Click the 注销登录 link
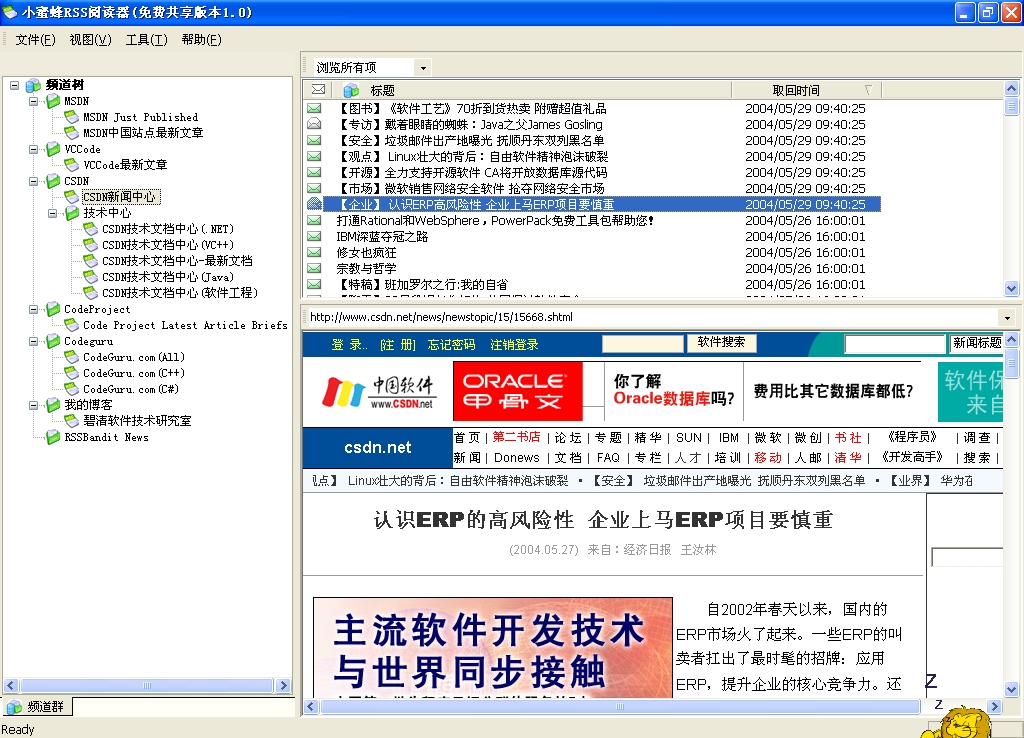Viewport: 1024px width, 738px height. (514, 345)
